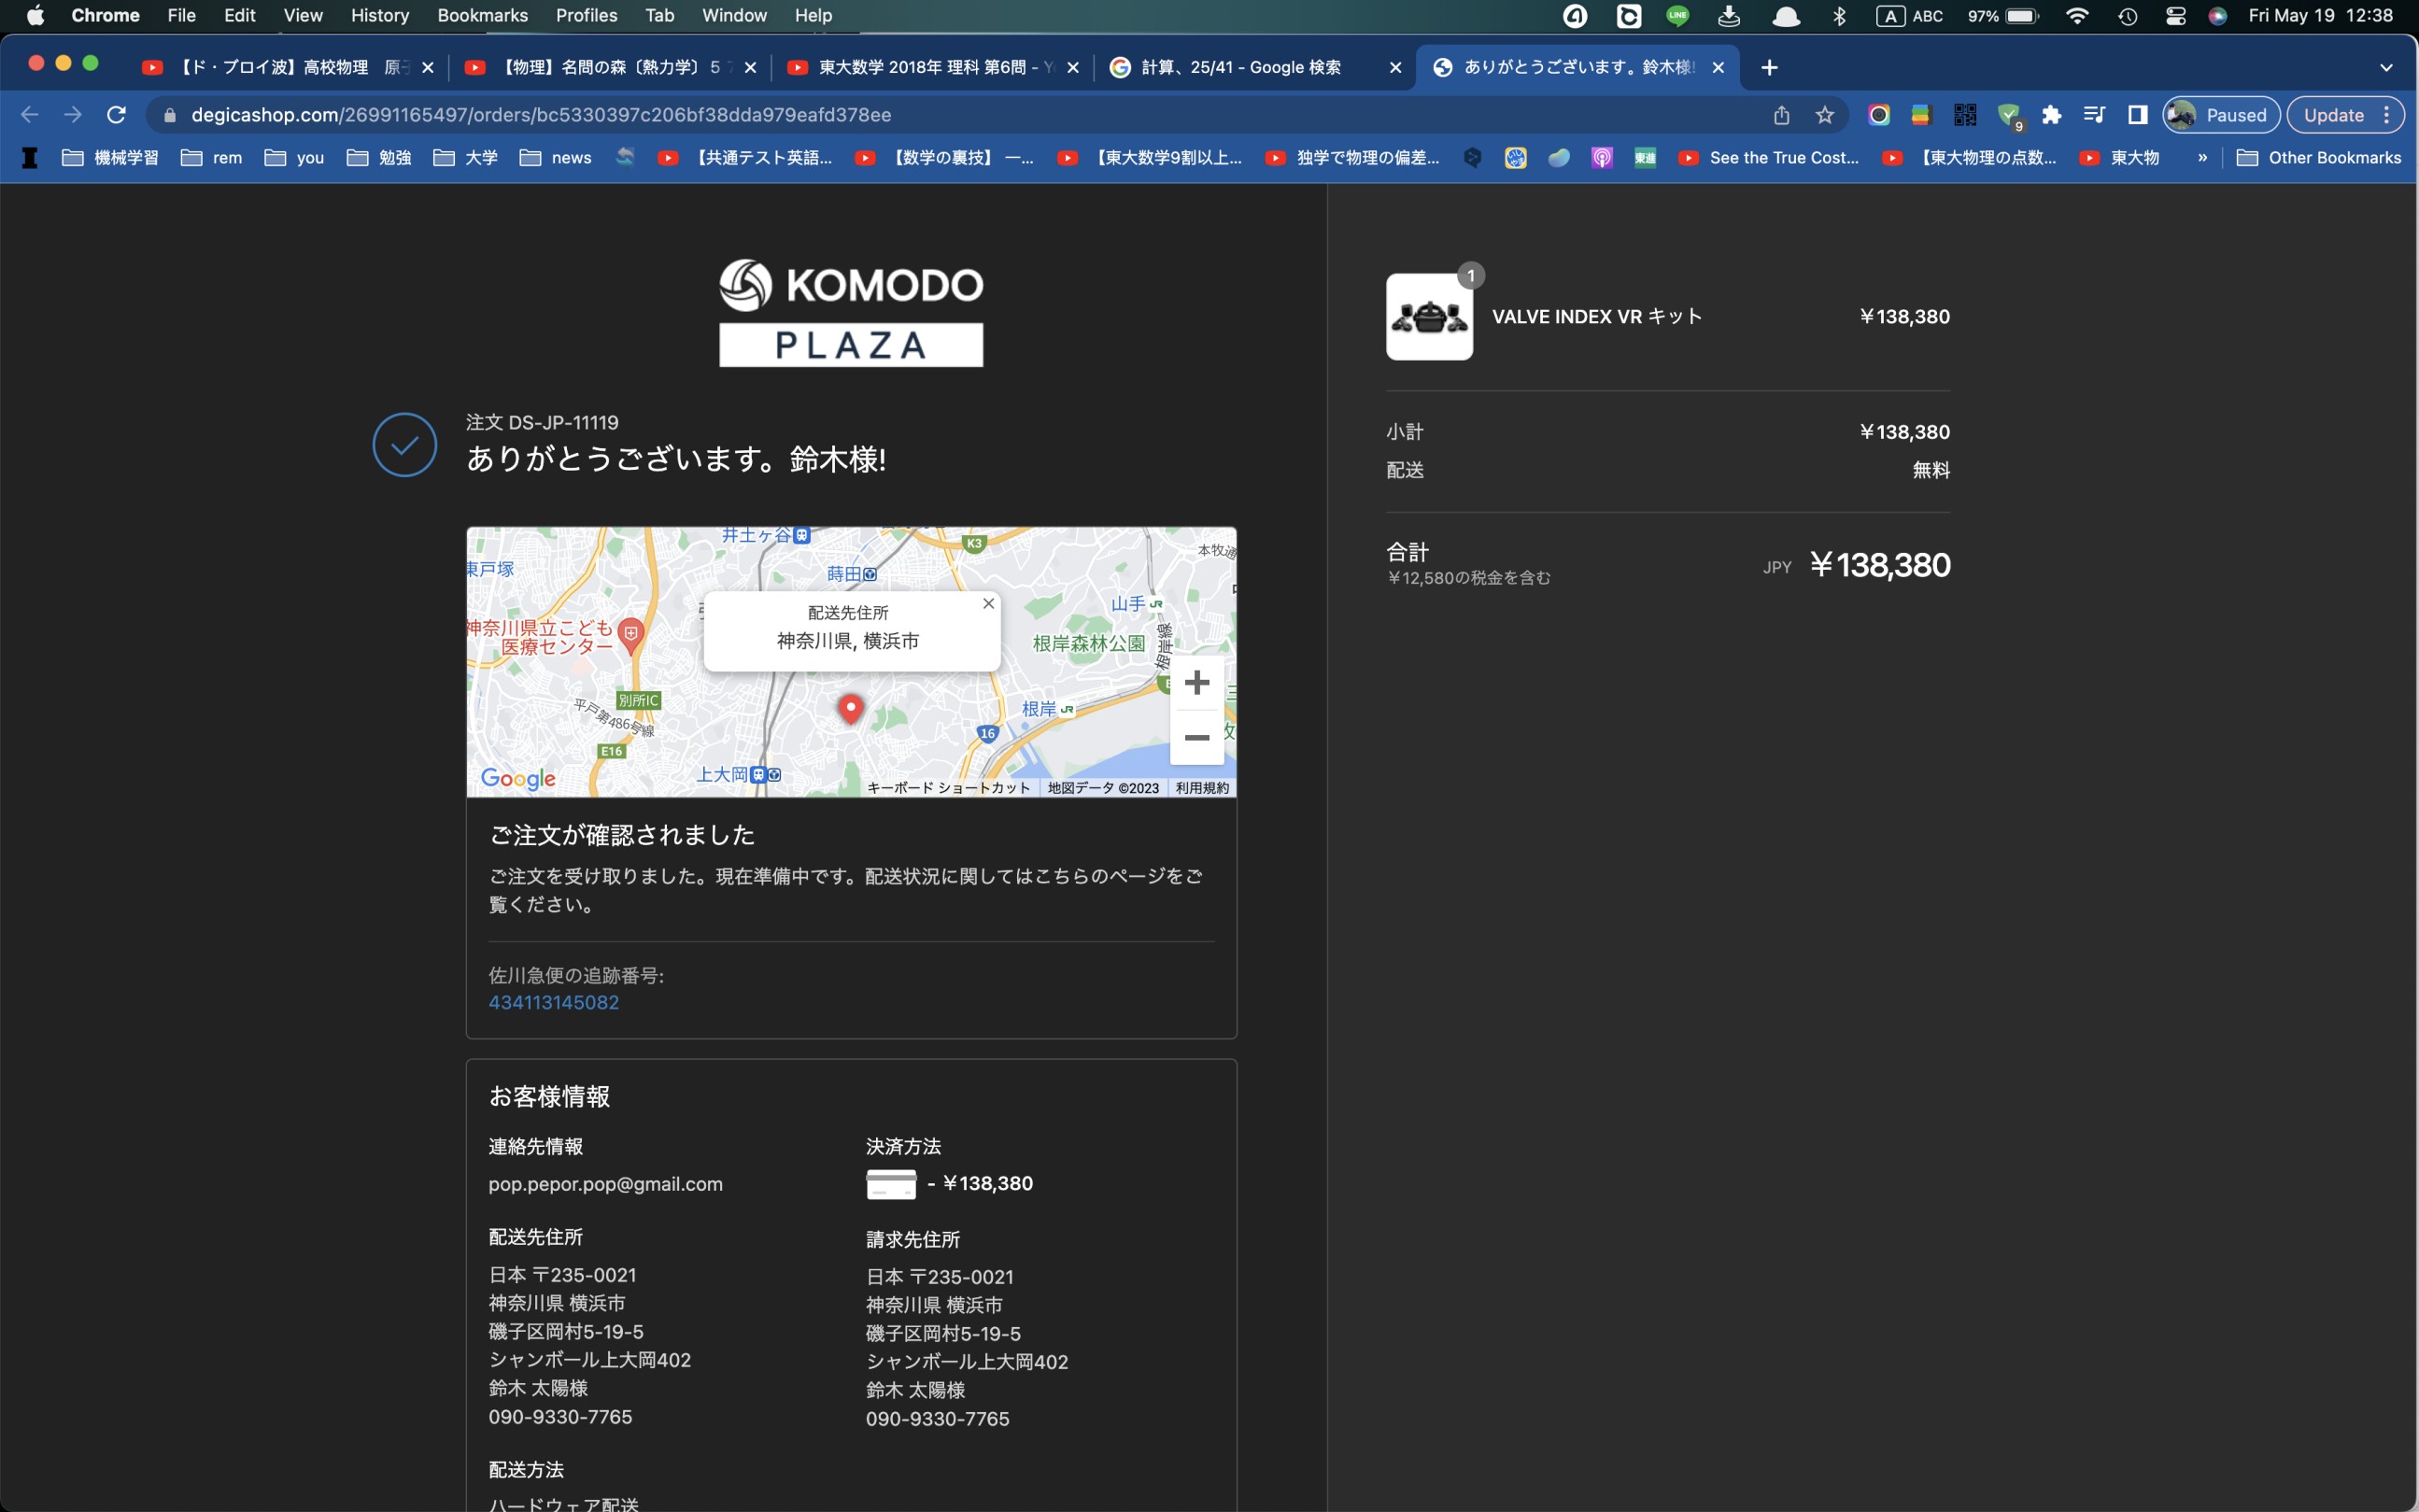Open the View menu
Viewport: 2419px width, 1512px height.
point(303,15)
